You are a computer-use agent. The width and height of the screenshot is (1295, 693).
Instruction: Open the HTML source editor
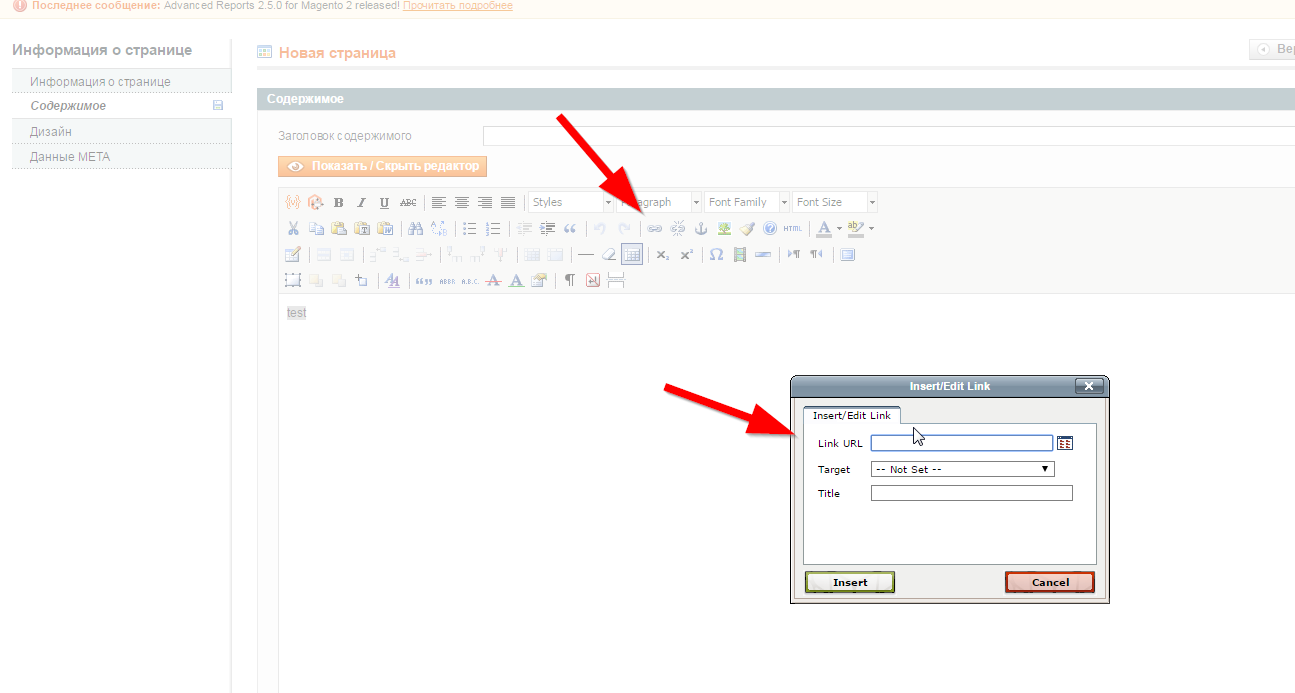pyautogui.click(x=792, y=228)
